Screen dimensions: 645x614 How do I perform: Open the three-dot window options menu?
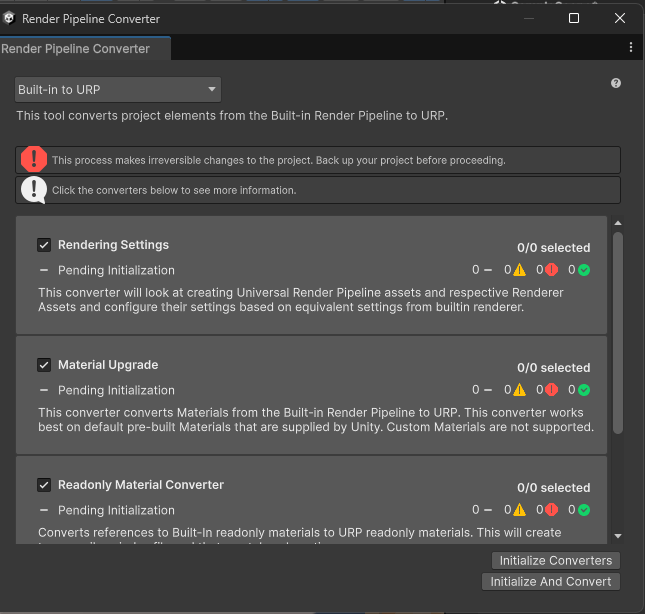pos(631,47)
